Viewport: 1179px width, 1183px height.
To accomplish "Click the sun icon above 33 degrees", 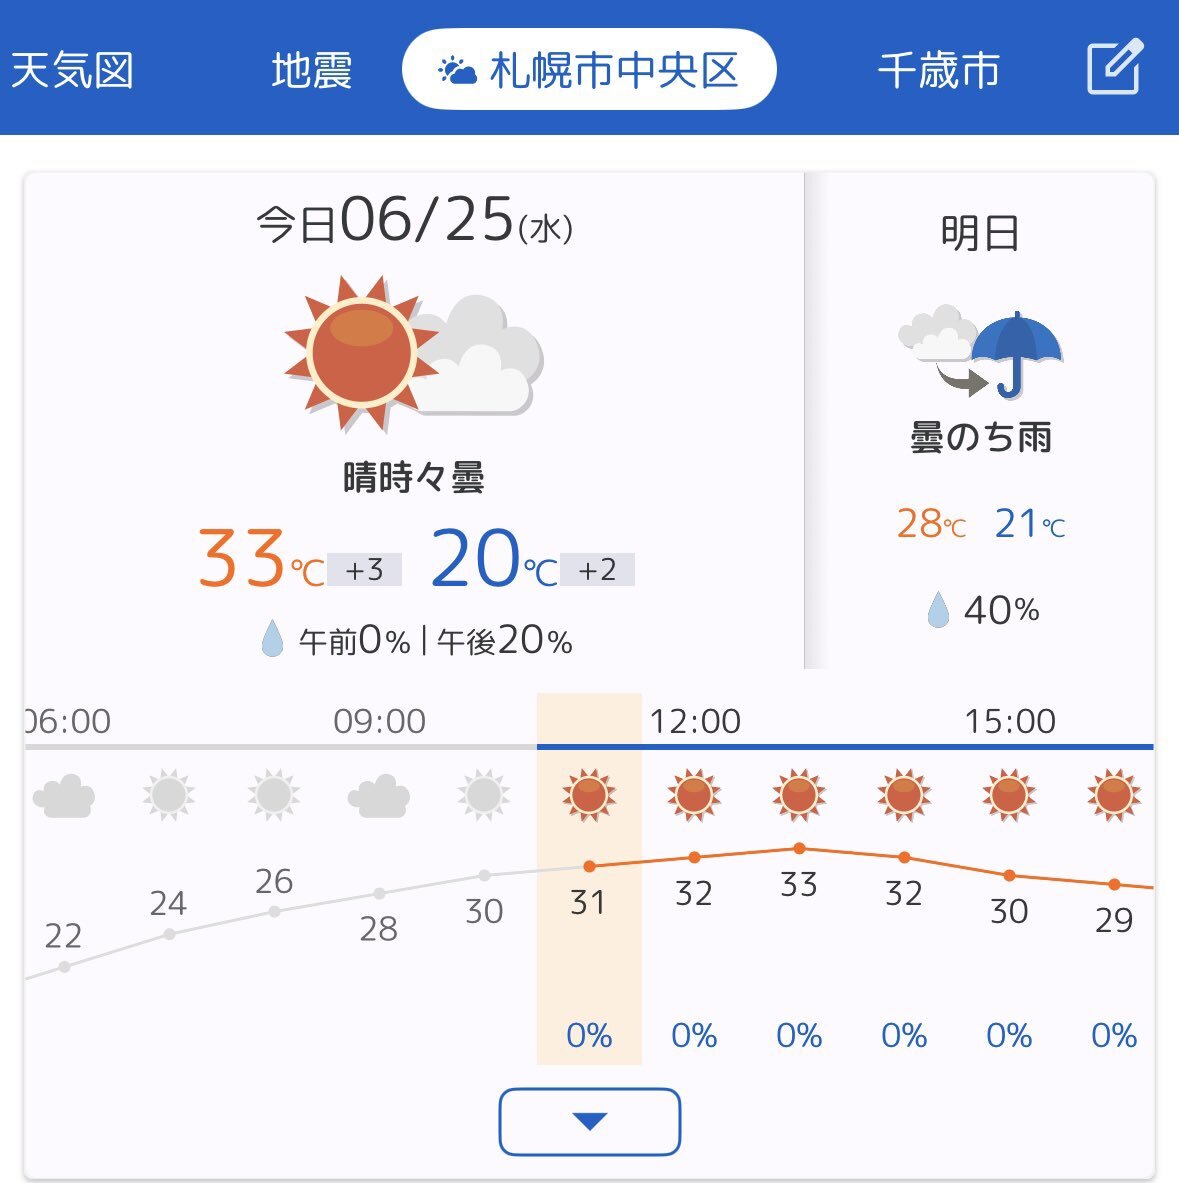I will tap(799, 795).
